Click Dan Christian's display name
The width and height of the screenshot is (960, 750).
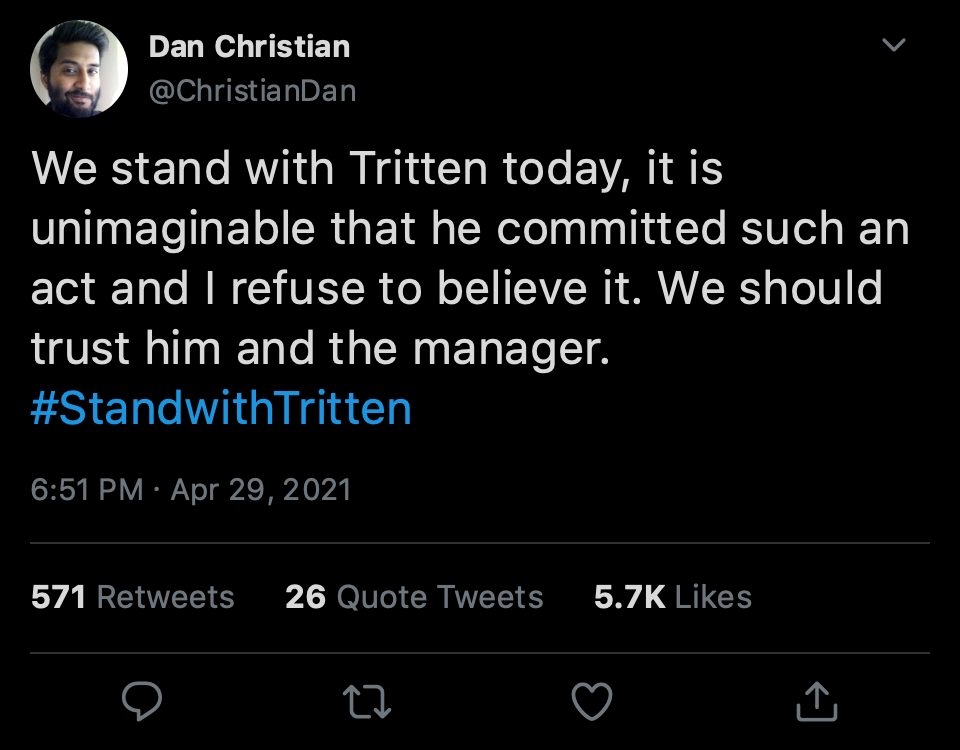[x=249, y=46]
